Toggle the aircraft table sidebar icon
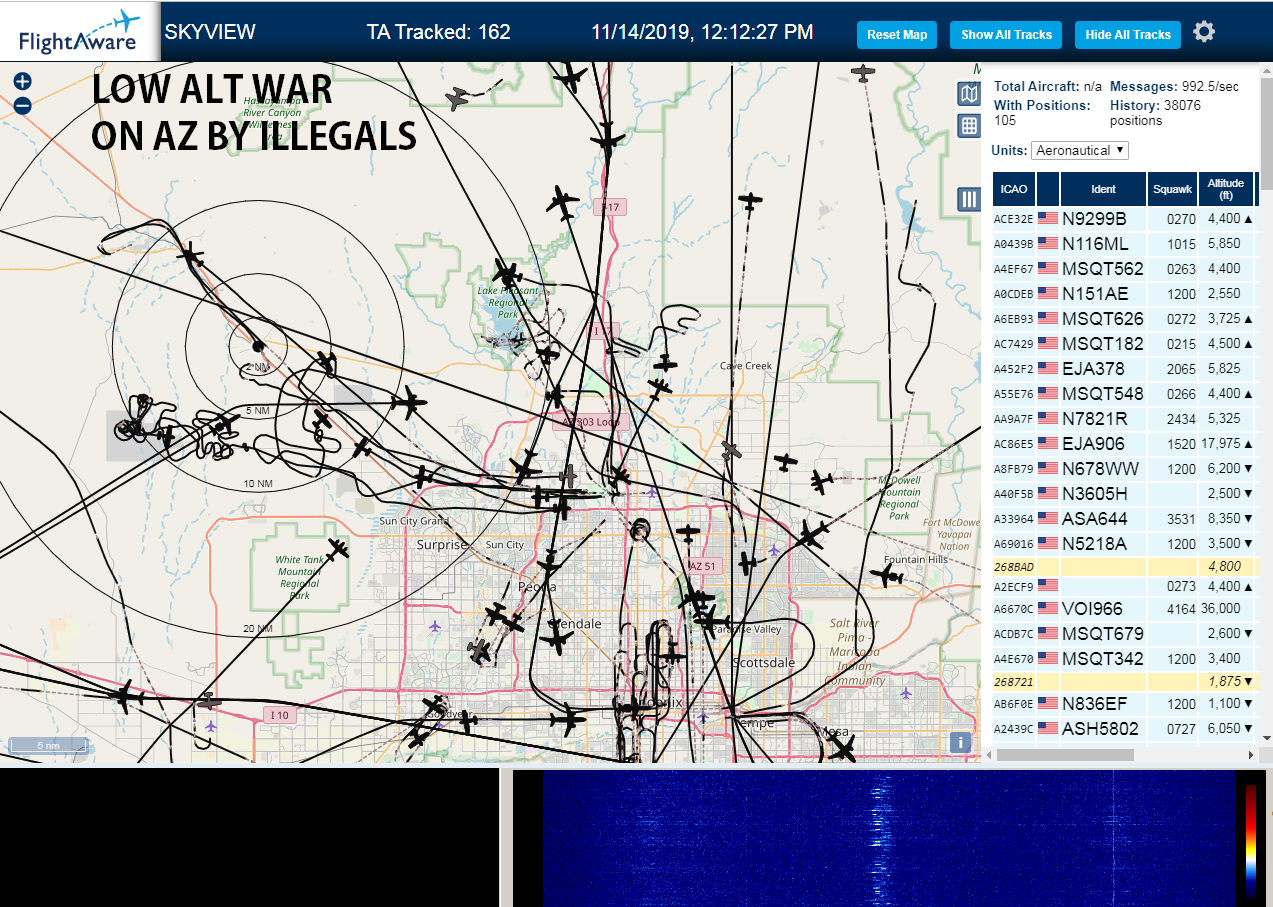The height and width of the screenshot is (907, 1273). coord(969,198)
